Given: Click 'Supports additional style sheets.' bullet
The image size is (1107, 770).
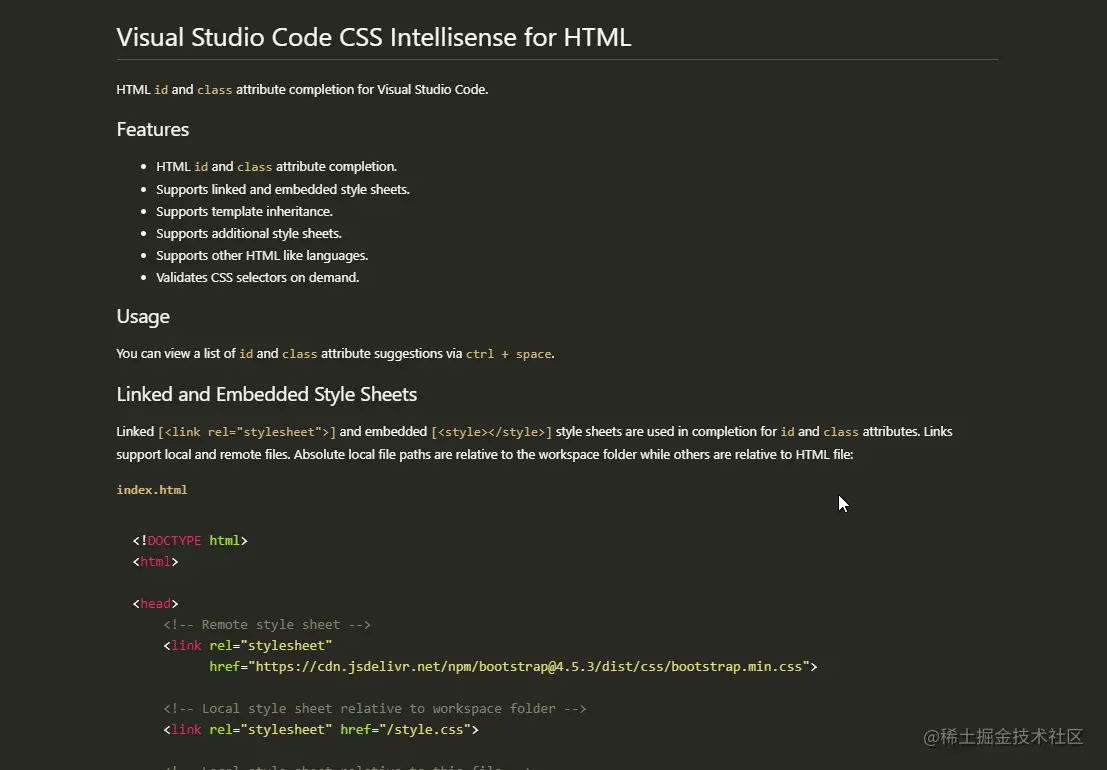Looking at the screenshot, I should point(249,233).
